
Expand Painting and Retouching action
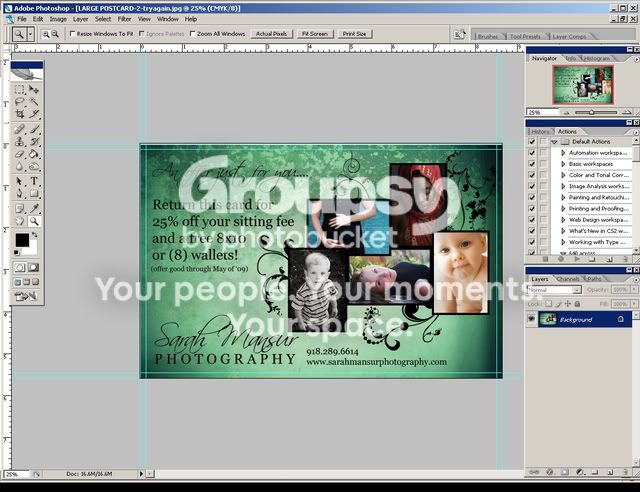click(563, 197)
